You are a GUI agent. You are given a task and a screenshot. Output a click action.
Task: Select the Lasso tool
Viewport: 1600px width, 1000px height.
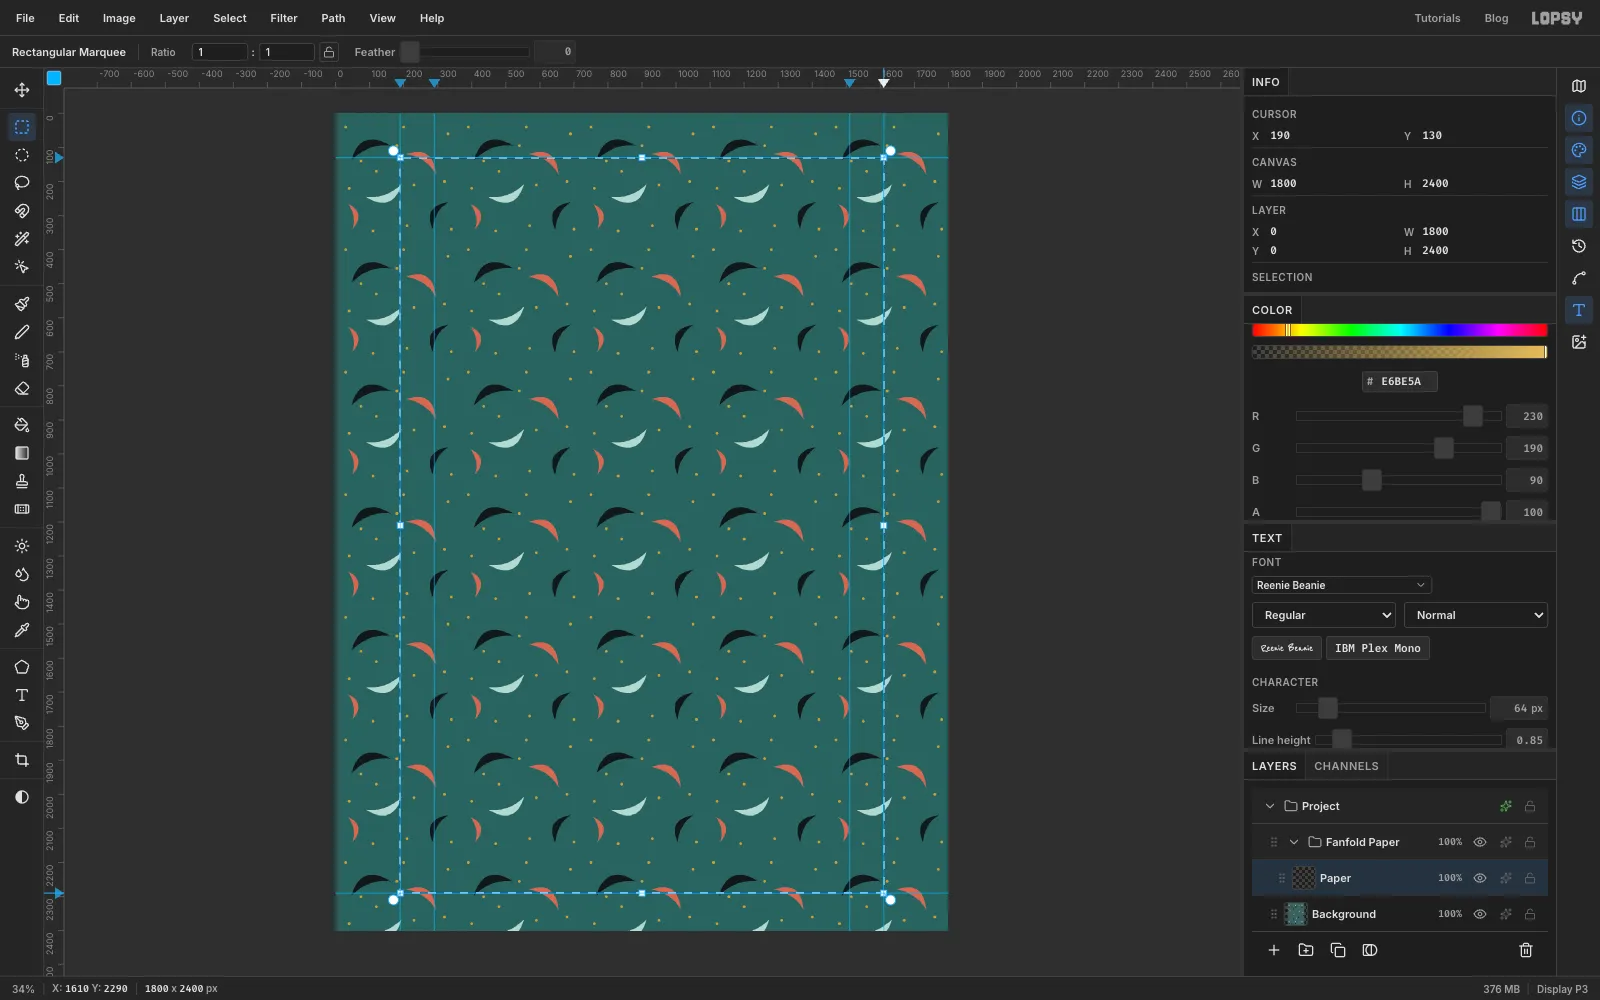[x=22, y=183]
